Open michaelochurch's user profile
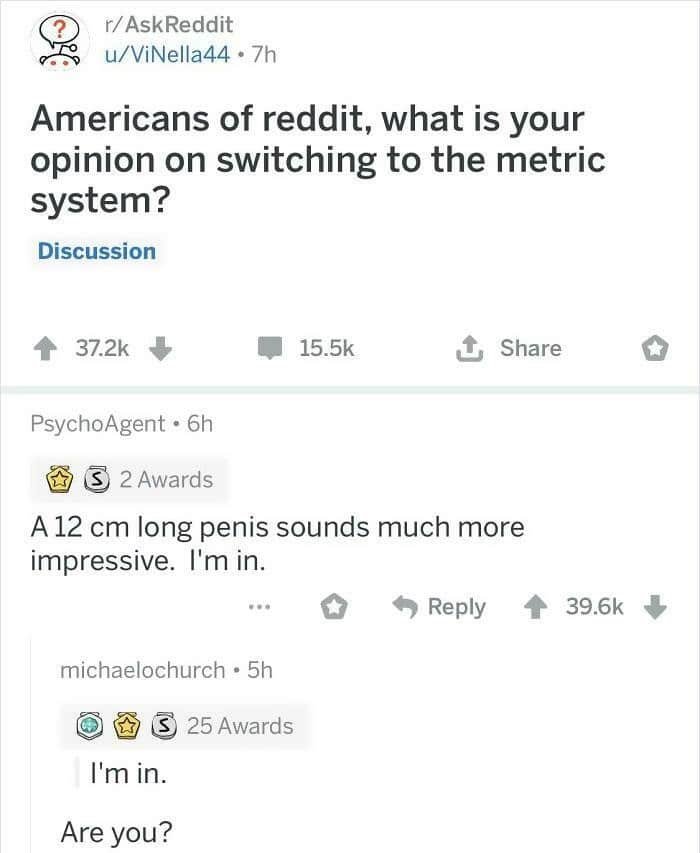700x853 pixels. pyautogui.click(x=143, y=670)
